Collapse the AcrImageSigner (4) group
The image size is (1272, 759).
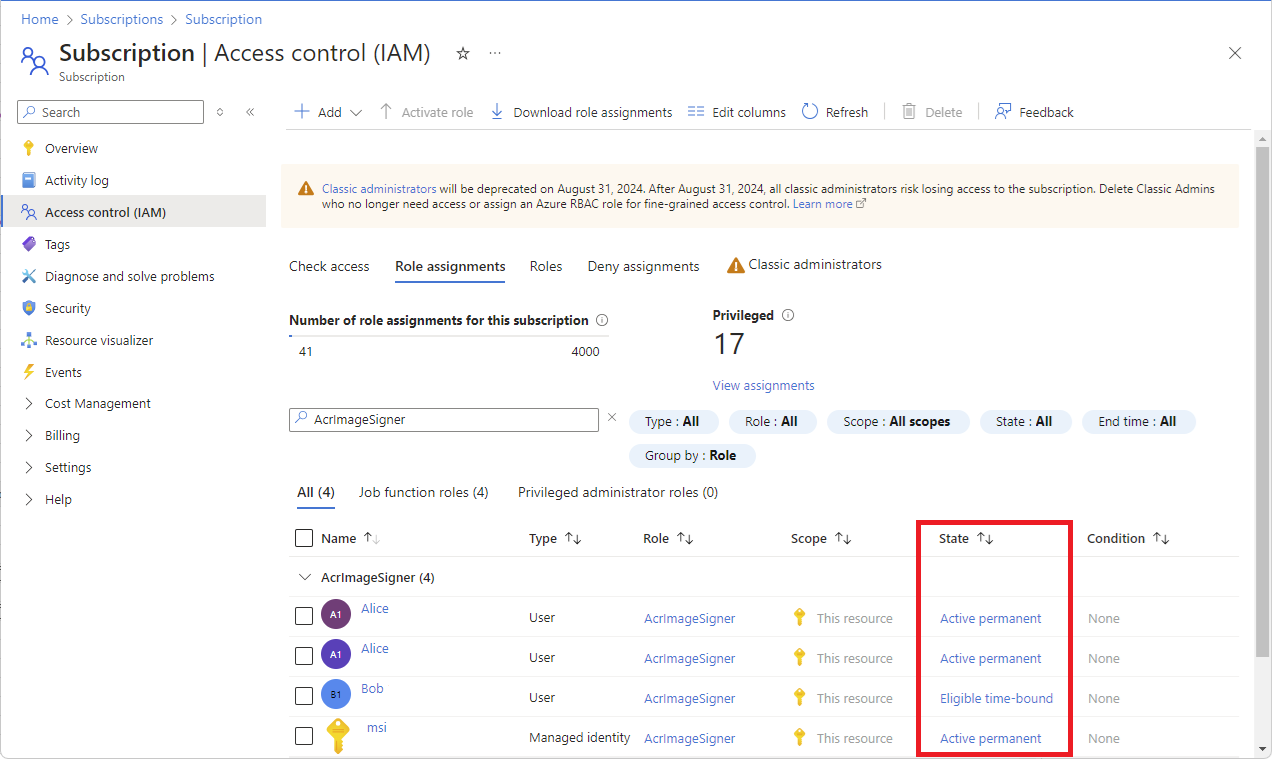(x=305, y=577)
